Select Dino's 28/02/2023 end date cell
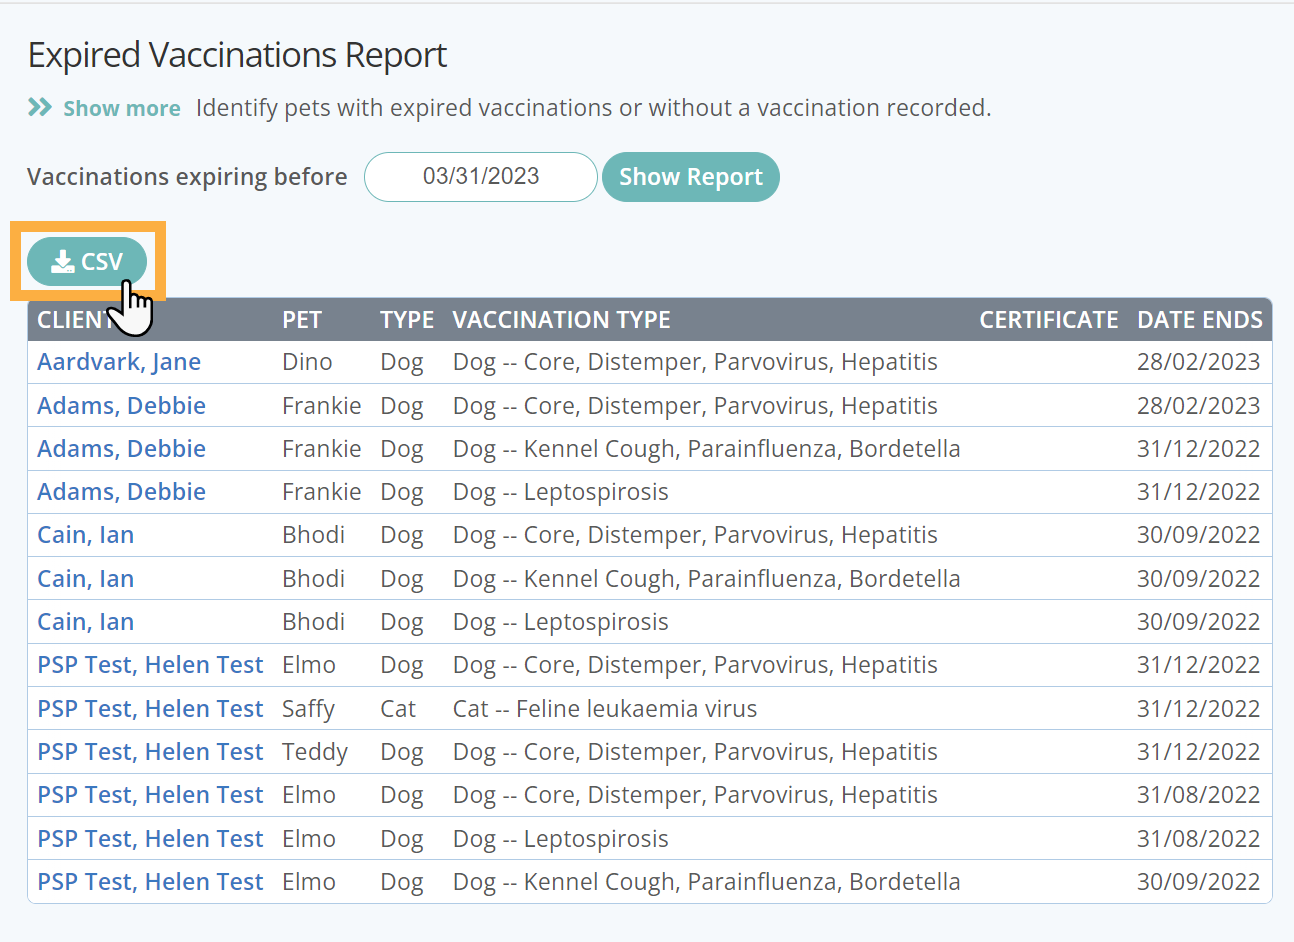 pyautogui.click(x=1198, y=362)
